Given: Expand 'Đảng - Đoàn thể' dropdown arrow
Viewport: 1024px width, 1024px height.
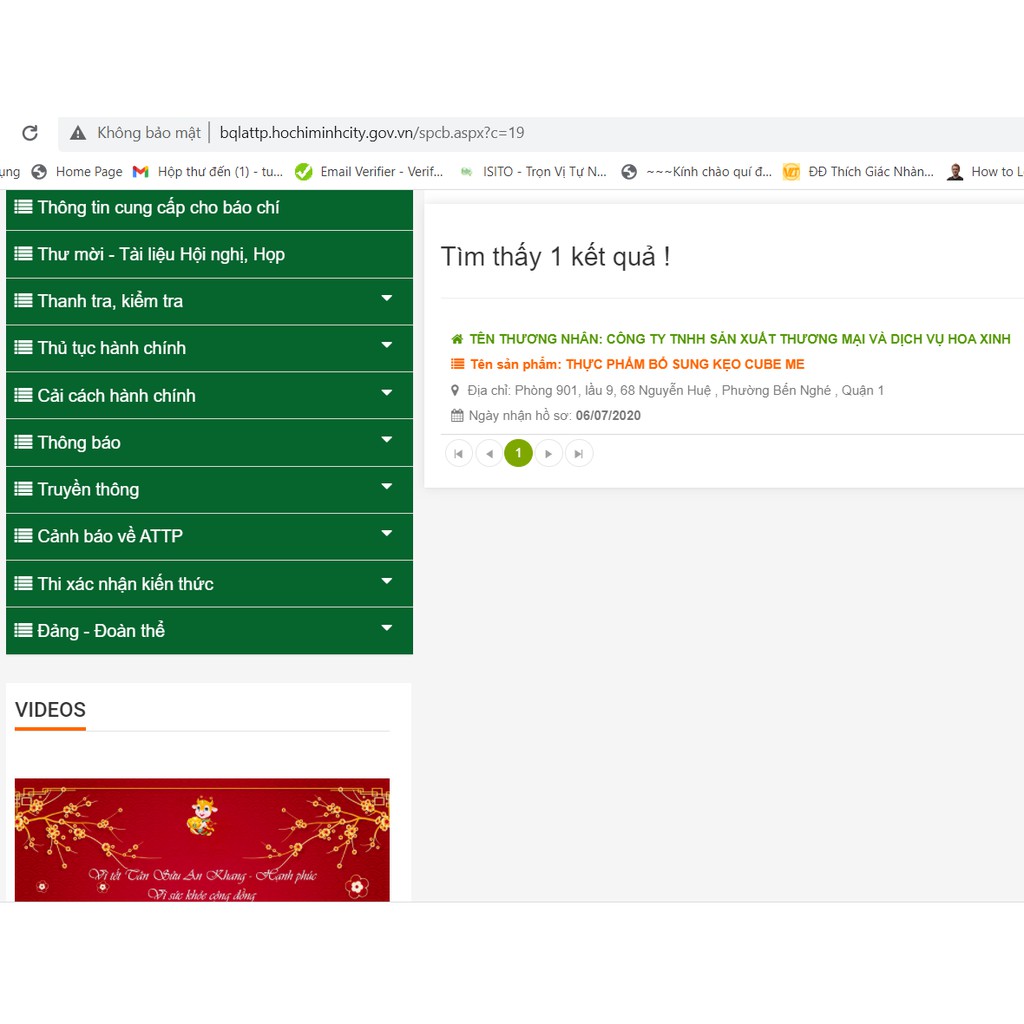Looking at the screenshot, I should click(x=387, y=629).
